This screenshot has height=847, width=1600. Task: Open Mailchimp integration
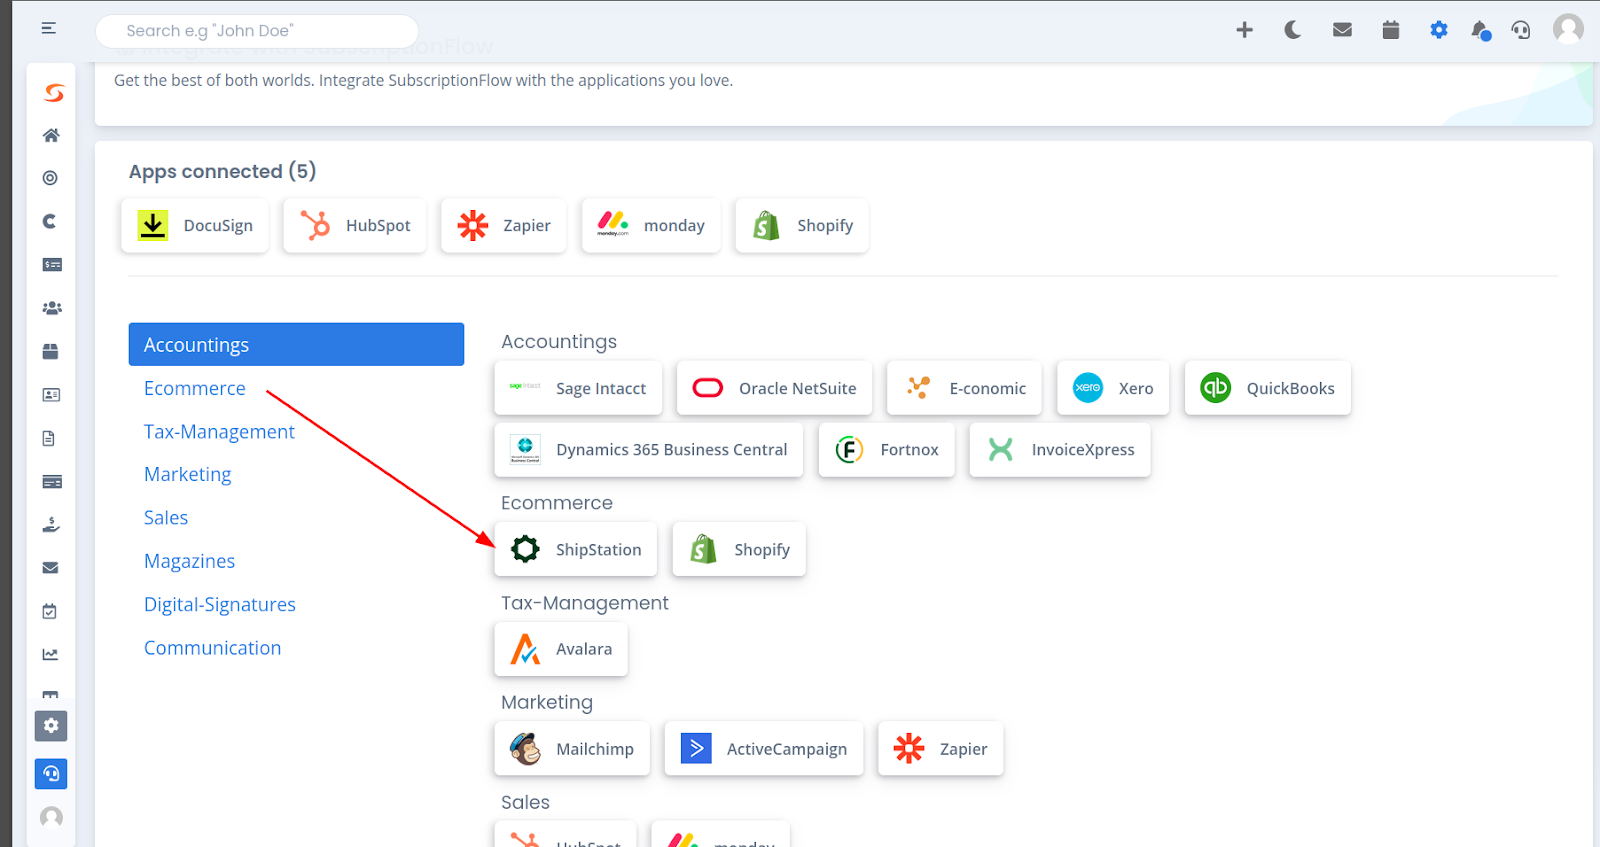pos(572,749)
